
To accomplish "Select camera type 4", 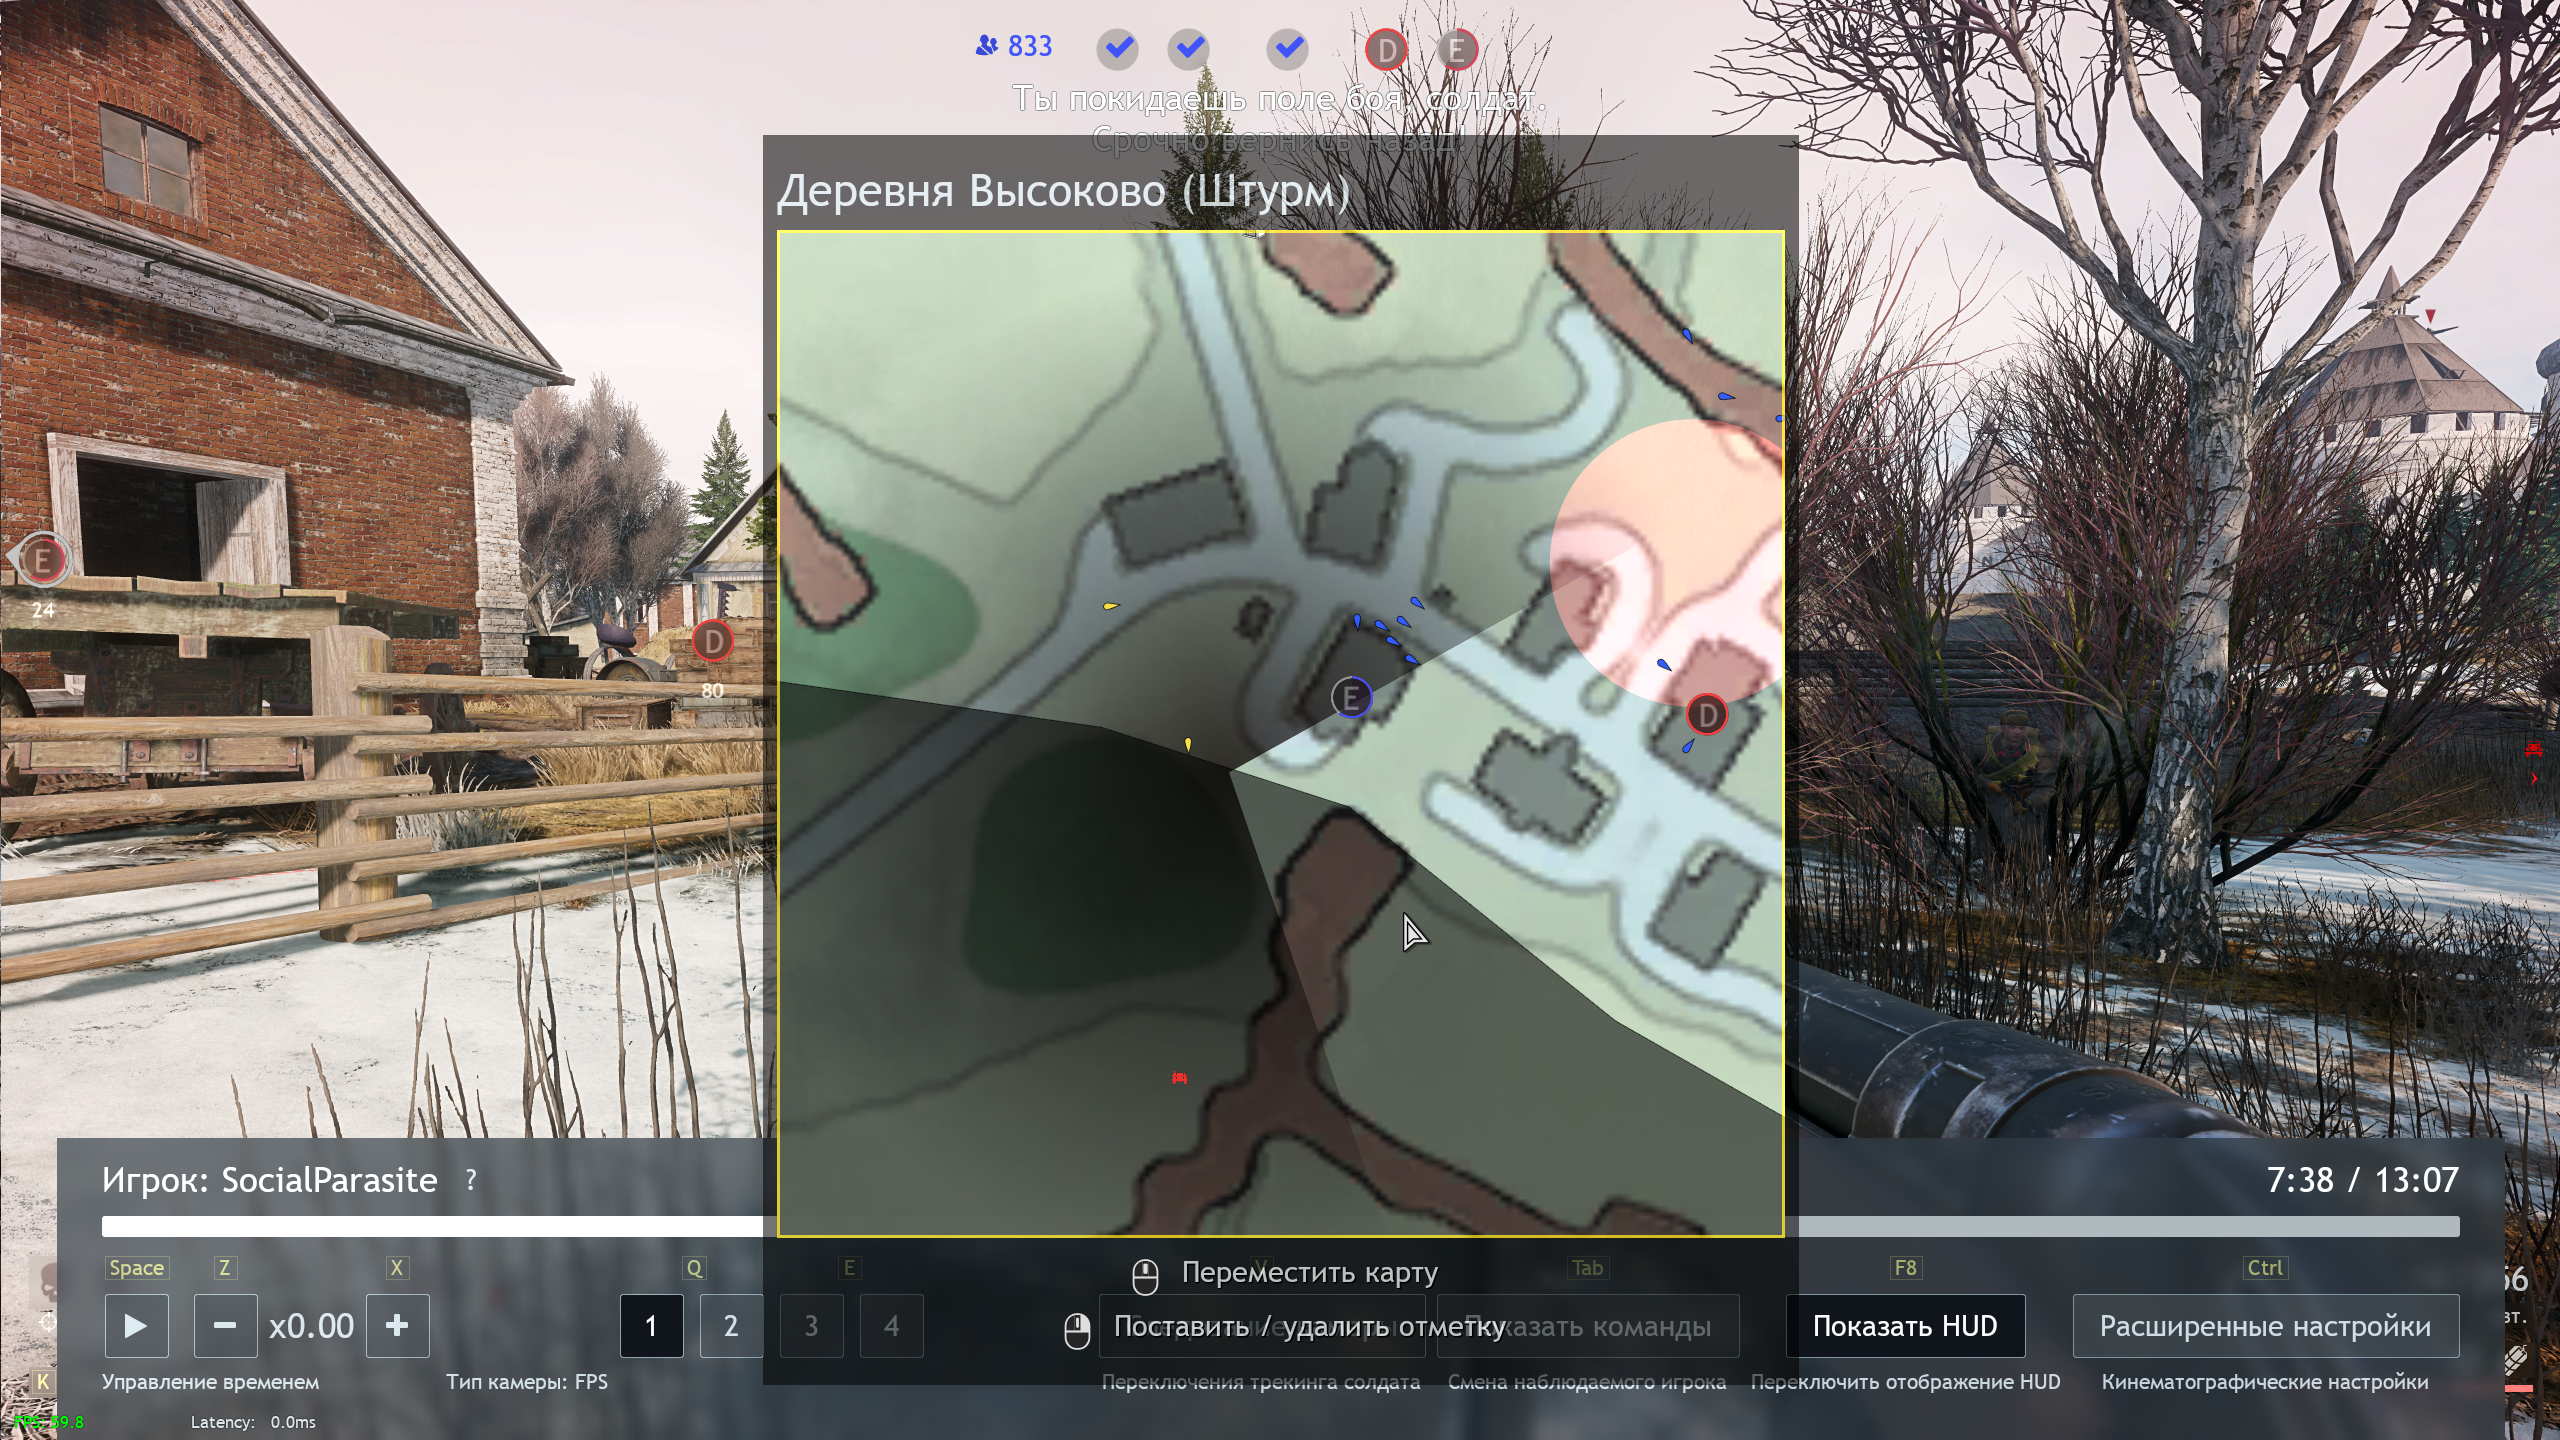I will pos(891,1326).
